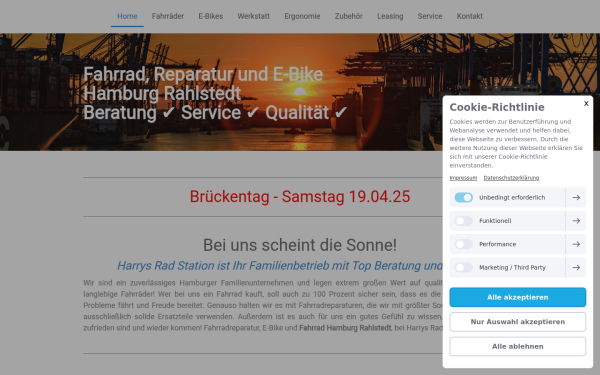Go to the Home menu item
This screenshot has width=600, height=375.
[x=127, y=16]
